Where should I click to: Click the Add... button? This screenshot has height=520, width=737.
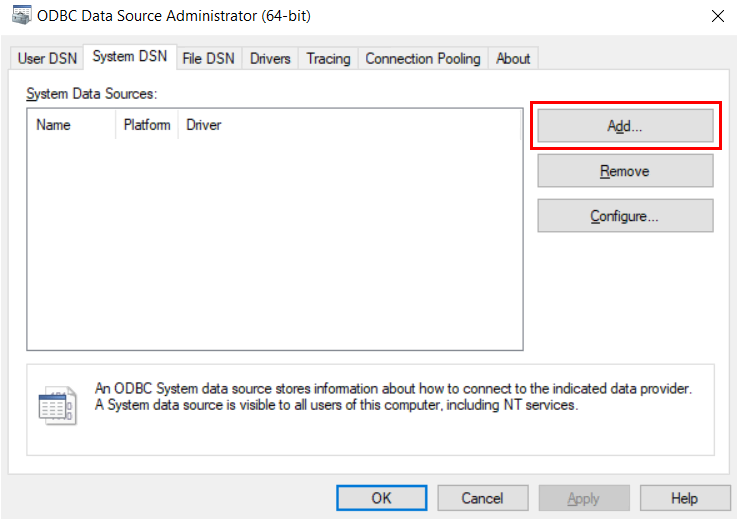(625, 126)
